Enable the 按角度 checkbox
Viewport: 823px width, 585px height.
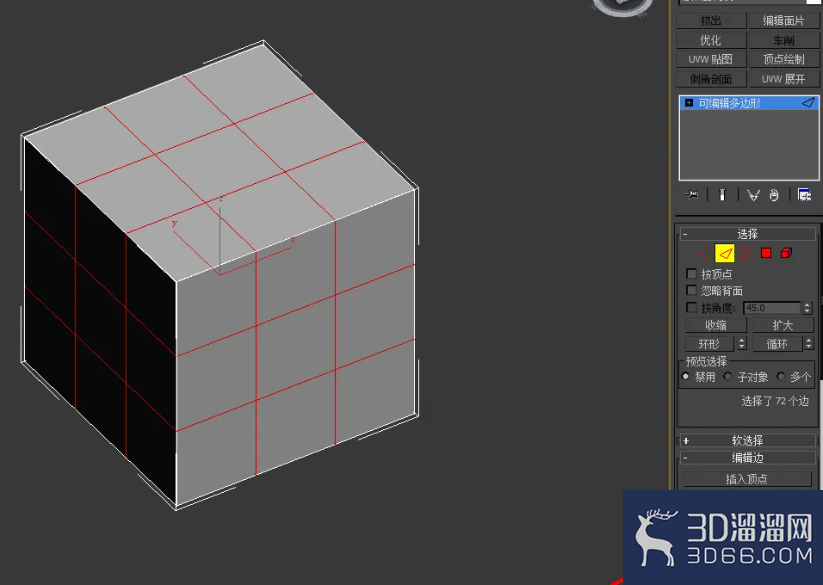[x=691, y=307]
